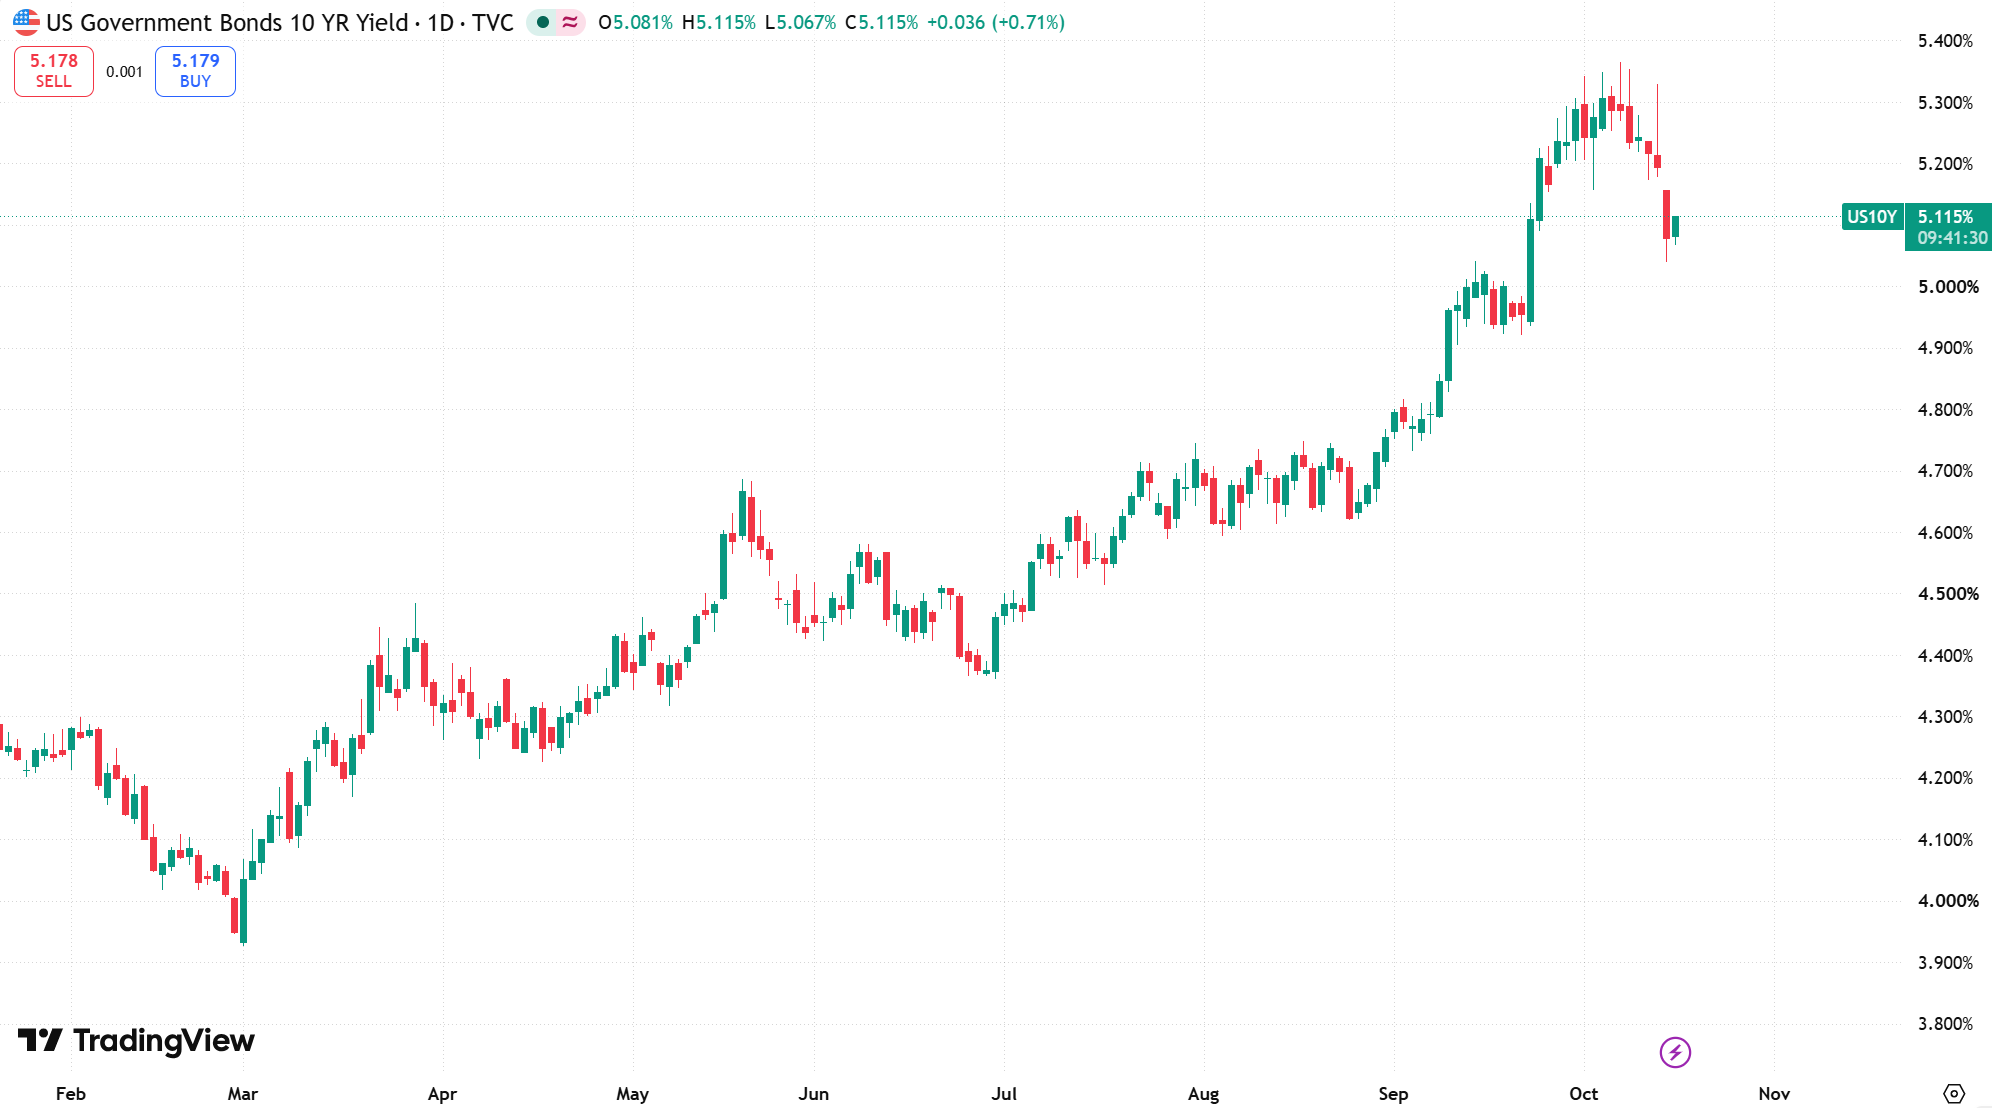Viewport: 1992px width, 1108px height.
Task: Click the 5.178 SELL button
Action: click(54, 71)
